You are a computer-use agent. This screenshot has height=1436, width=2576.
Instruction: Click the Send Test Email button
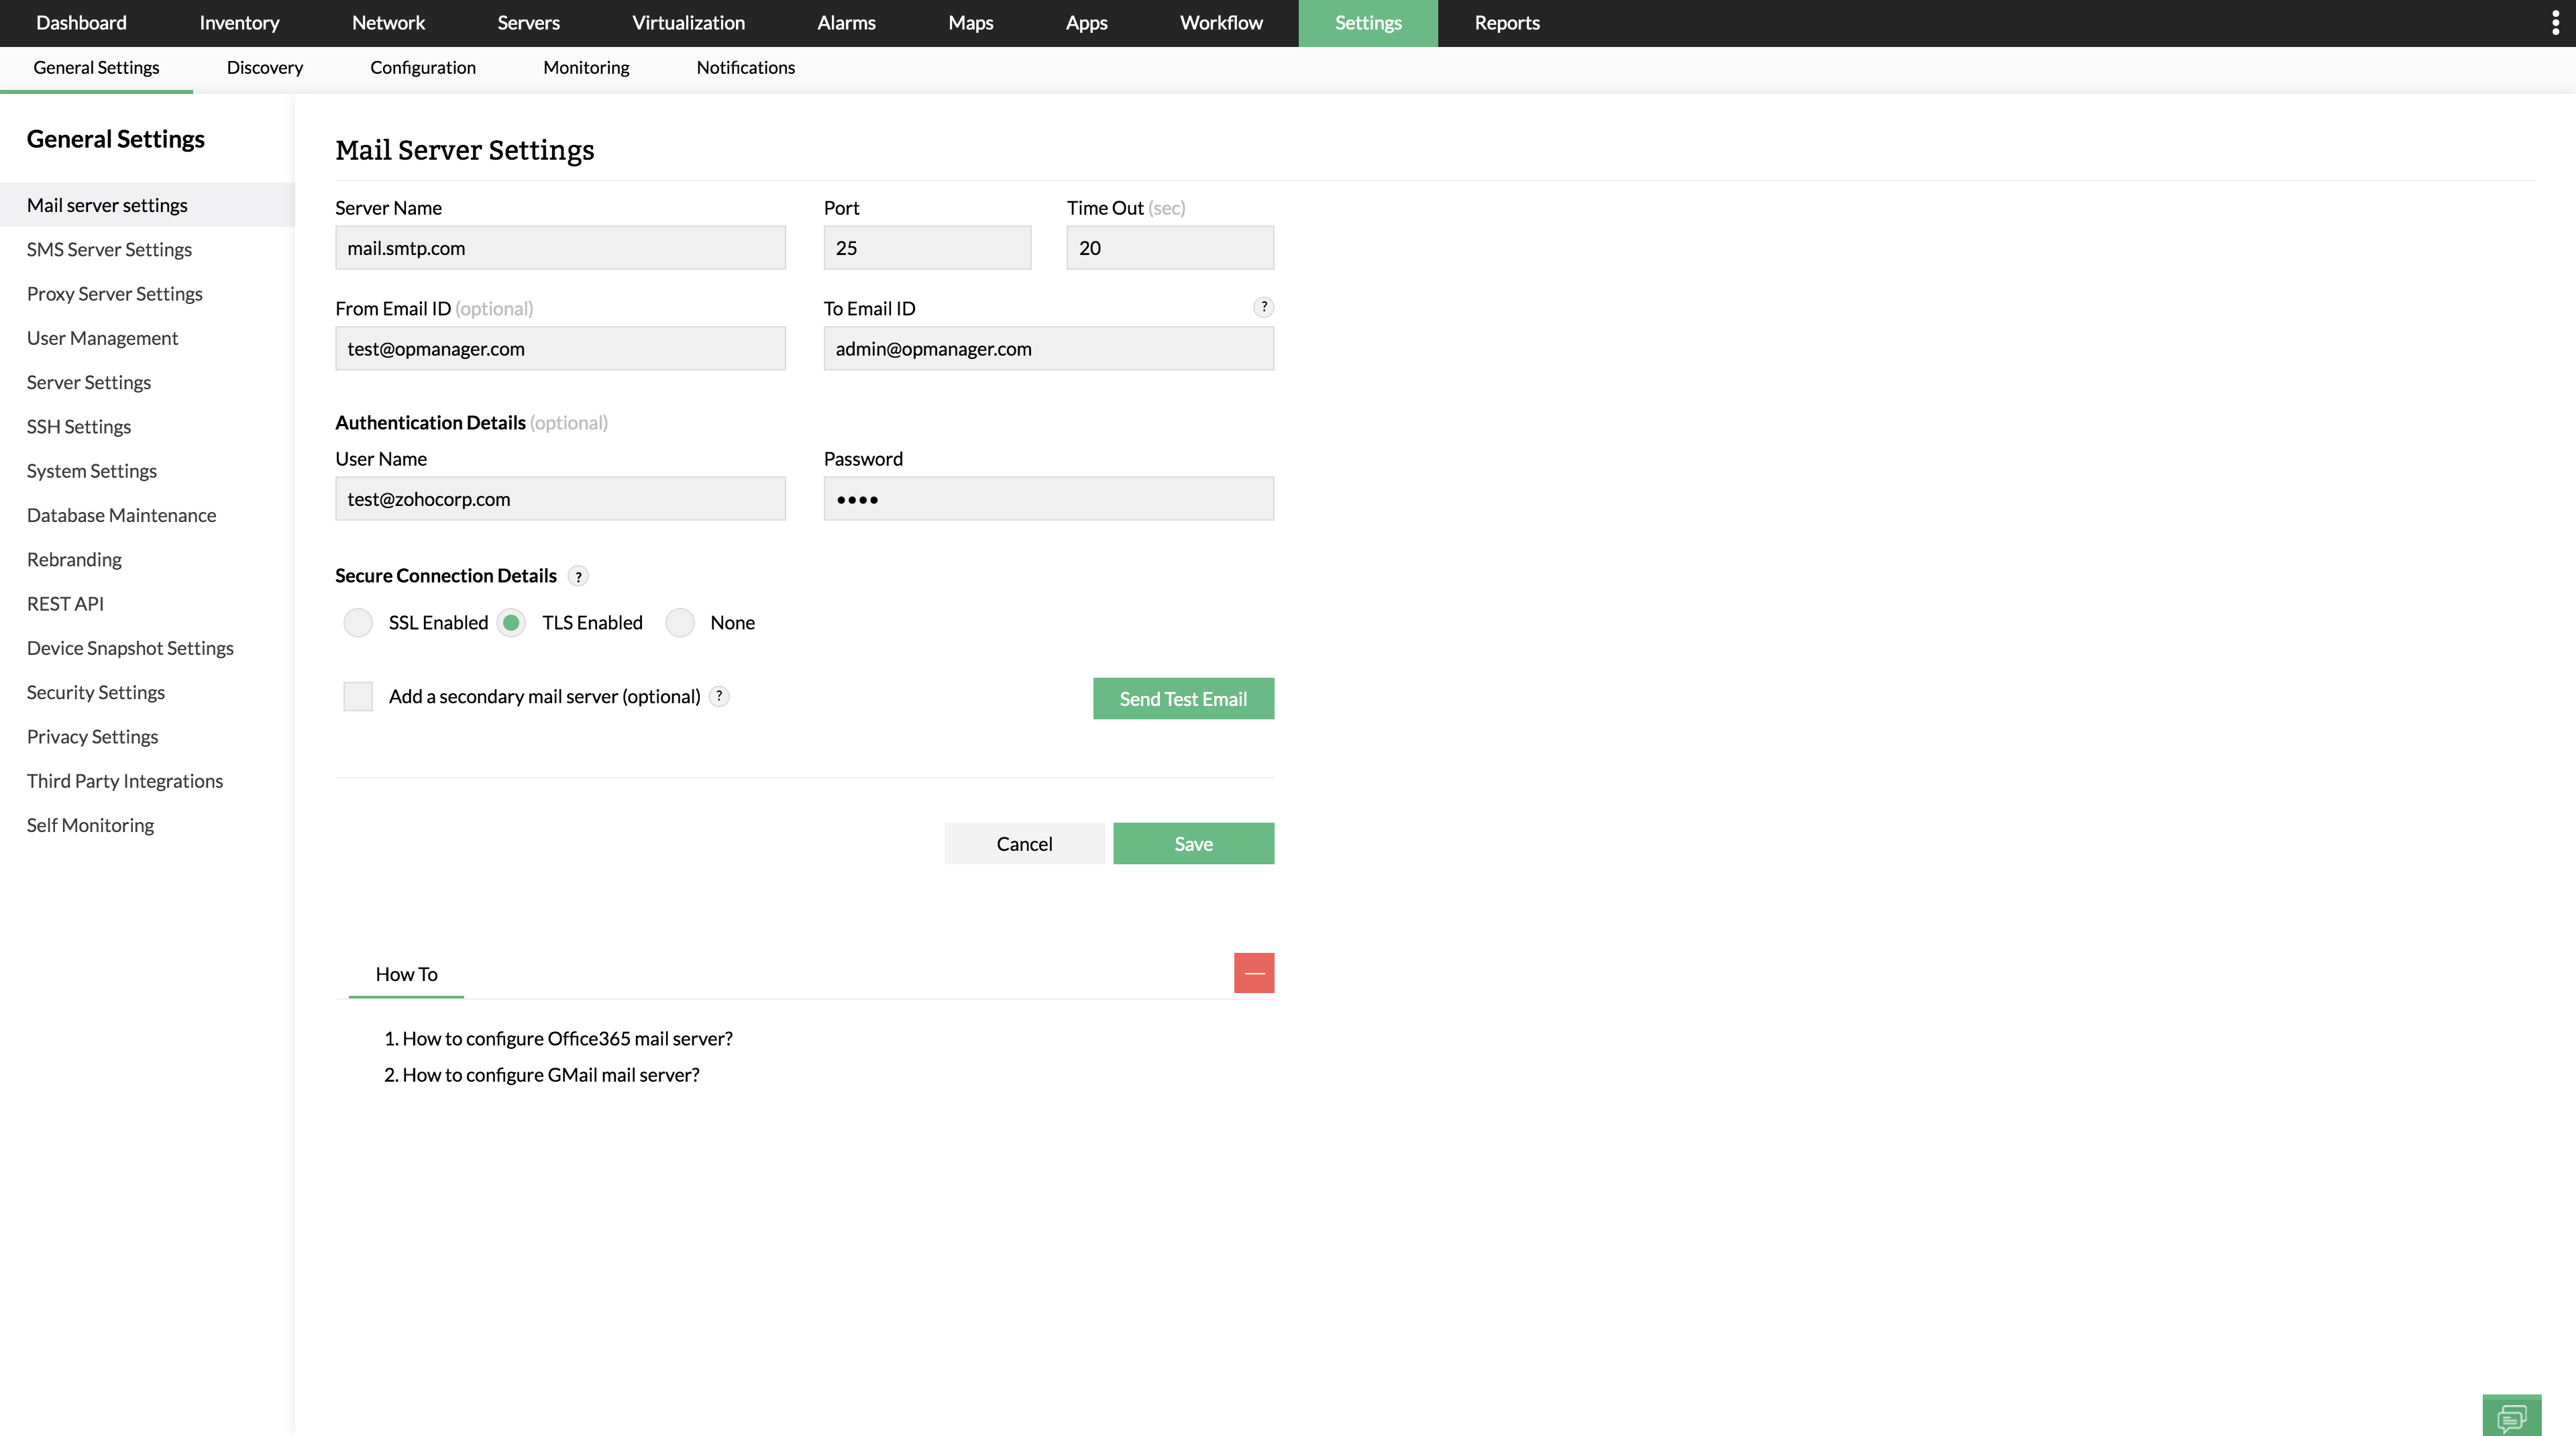click(x=1183, y=699)
